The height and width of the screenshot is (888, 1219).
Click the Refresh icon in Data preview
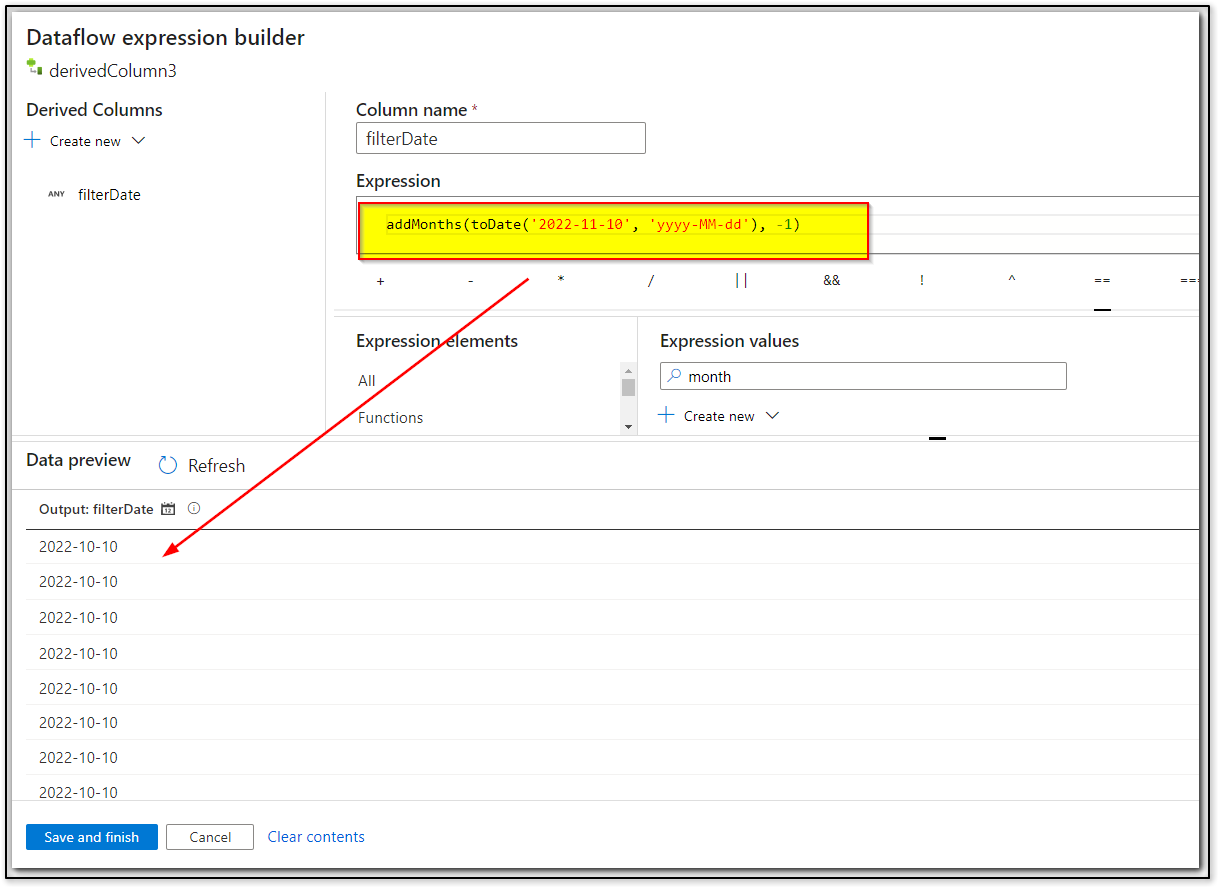point(168,464)
